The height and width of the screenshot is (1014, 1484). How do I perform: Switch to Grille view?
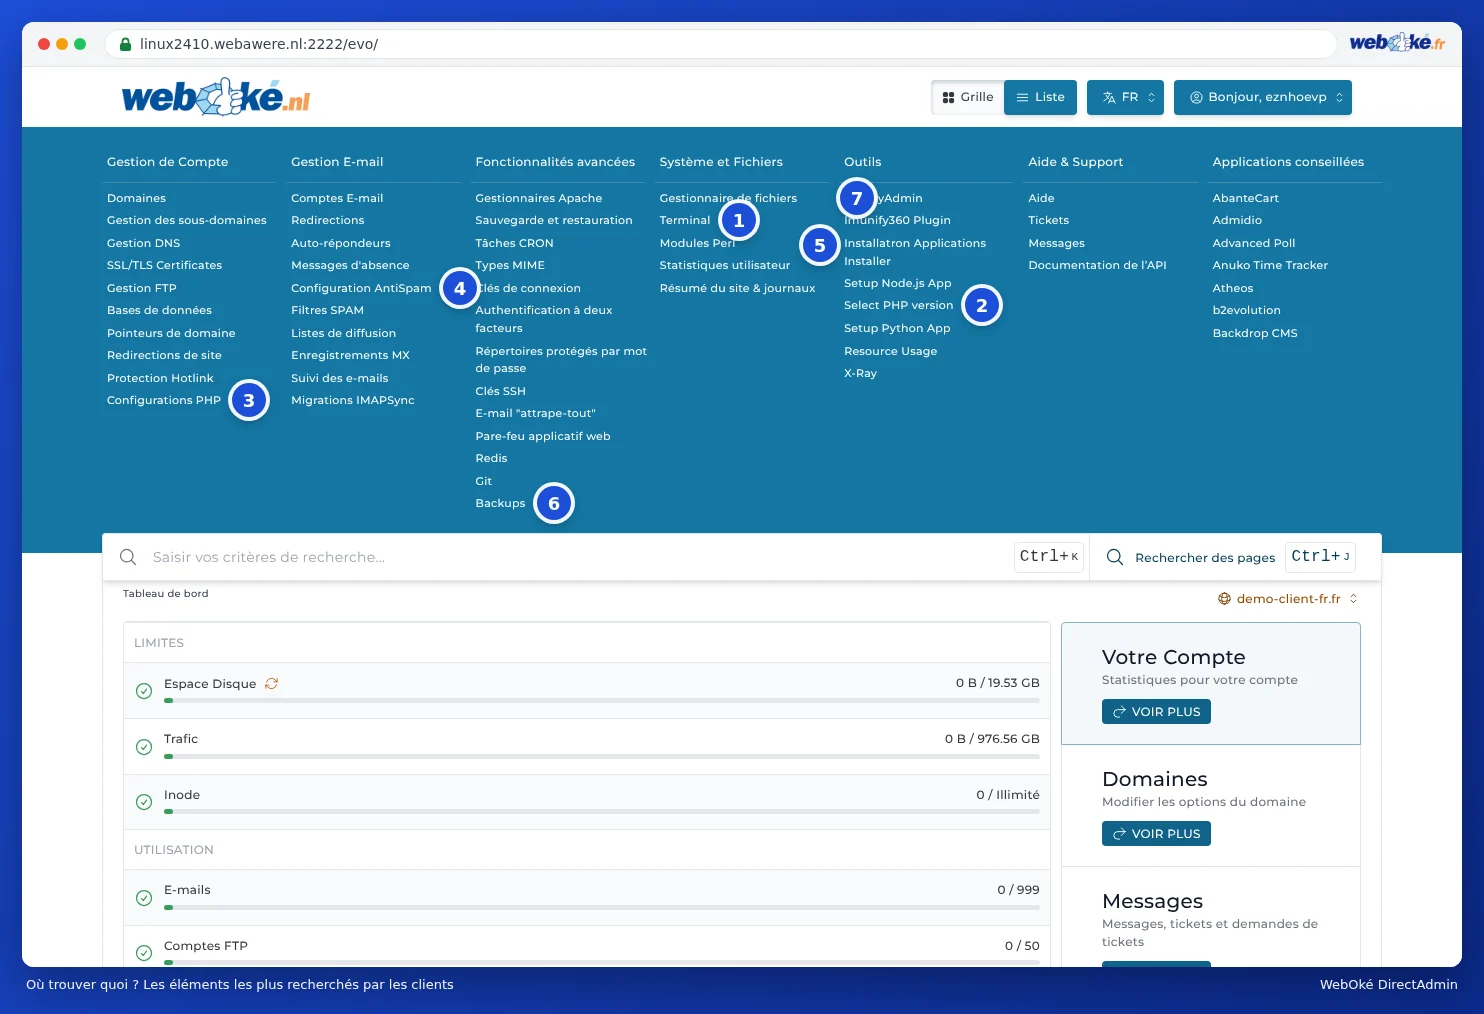[968, 97]
